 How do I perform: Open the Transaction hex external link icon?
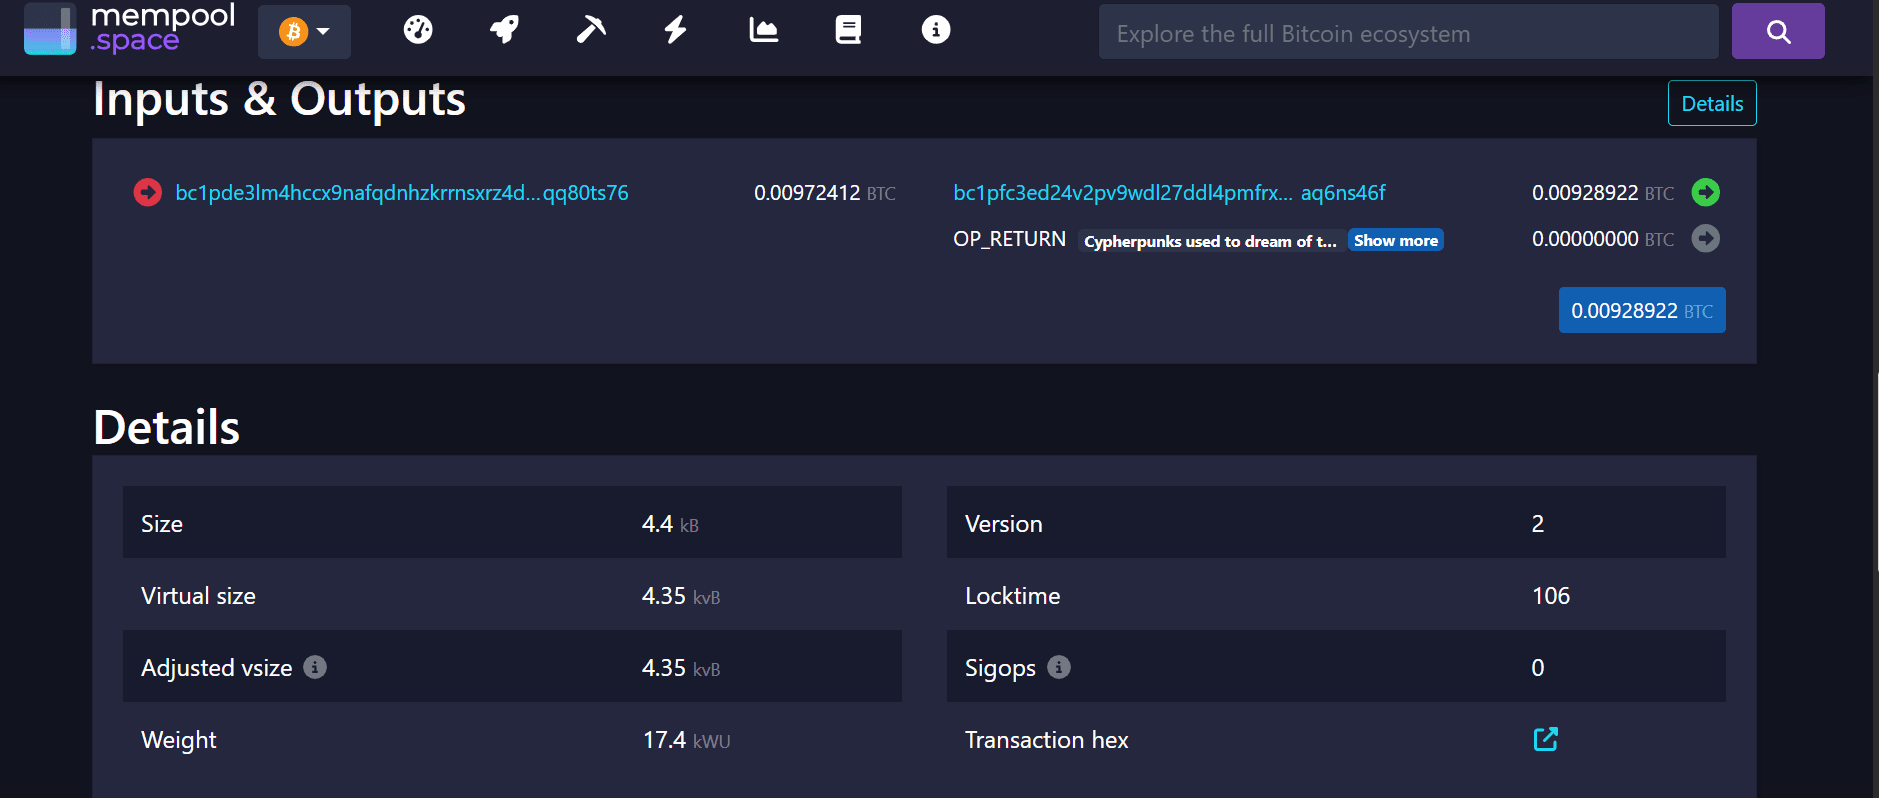coord(1545,739)
